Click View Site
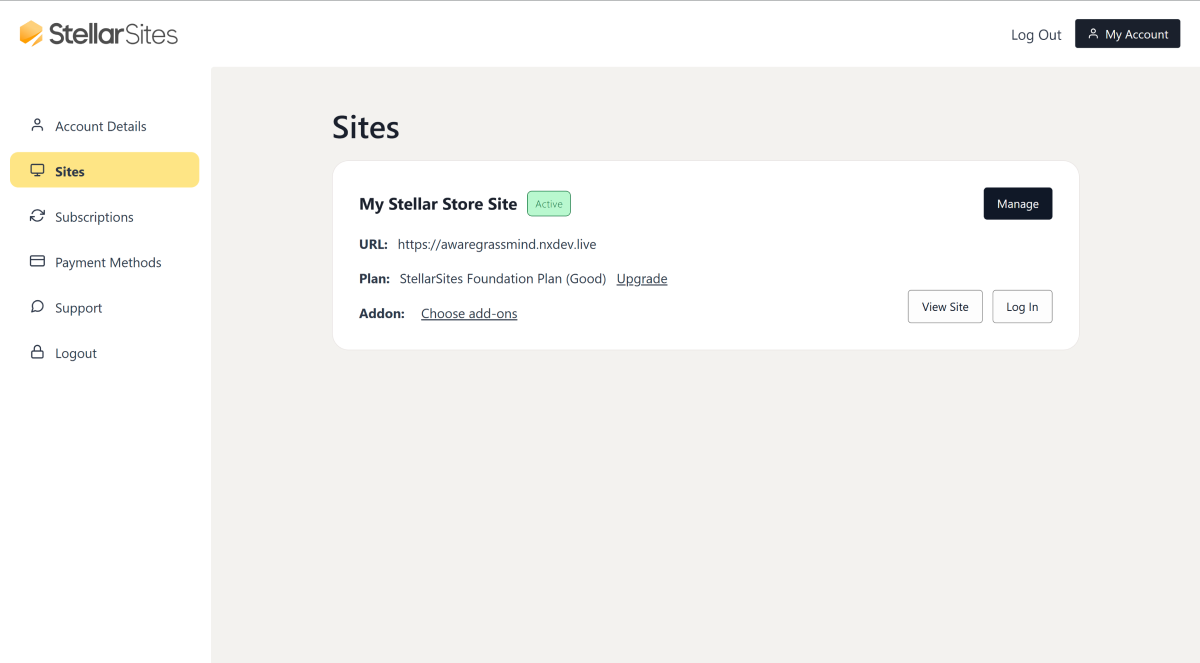Image resolution: width=1200 pixels, height=663 pixels. point(944,306)
